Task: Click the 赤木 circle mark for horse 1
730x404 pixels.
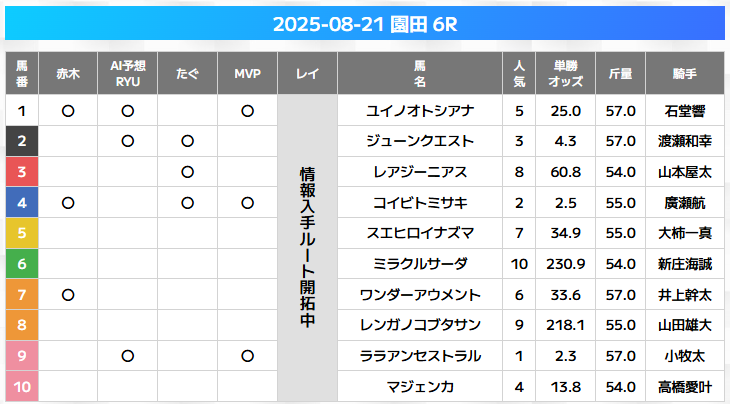Action: coord(68,111)
